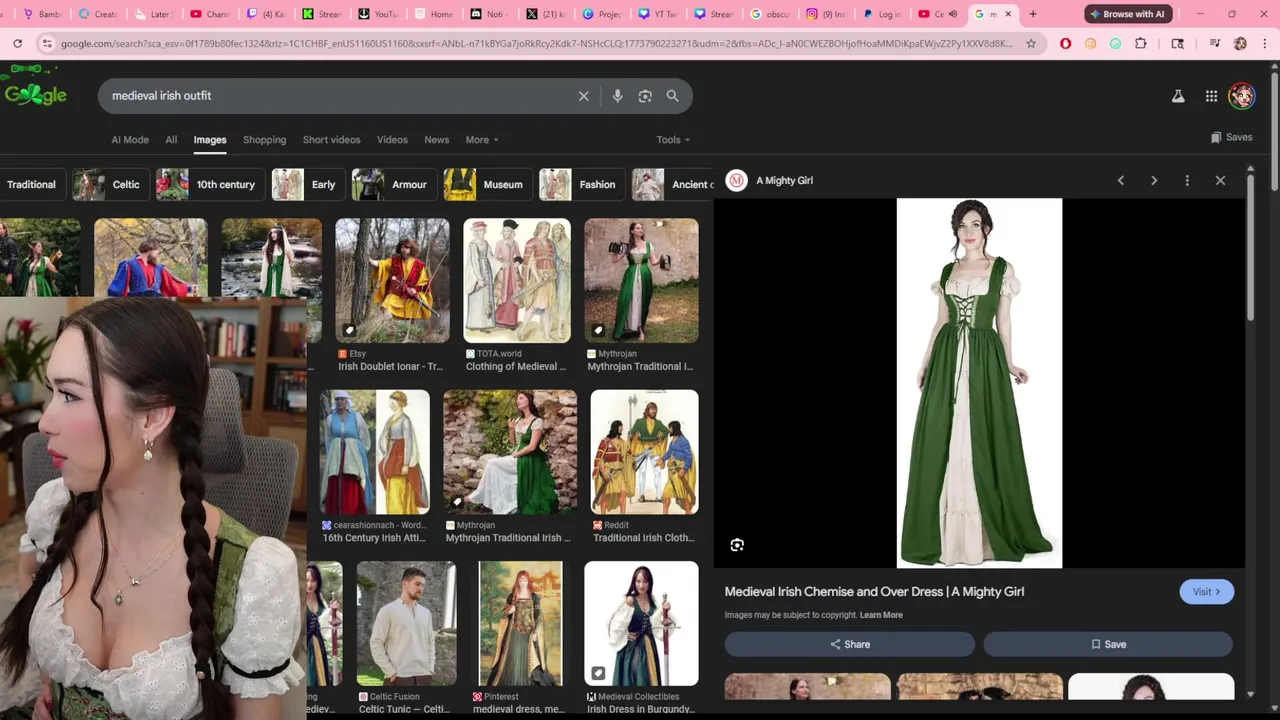The height and width of the screenshot is (720, 1280).
Task: Click the large green dress preview image
Action: [979, 383]
